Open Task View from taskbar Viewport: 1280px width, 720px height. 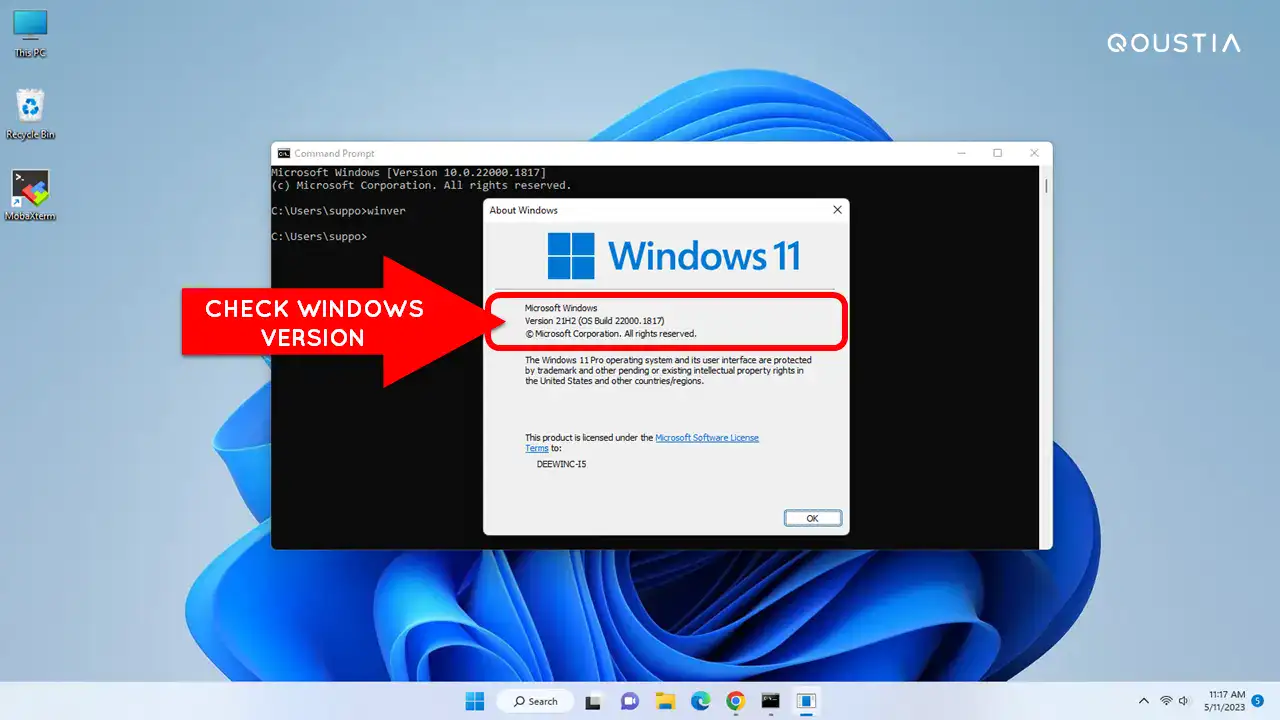pyautogui.click(x=593, y=701)
